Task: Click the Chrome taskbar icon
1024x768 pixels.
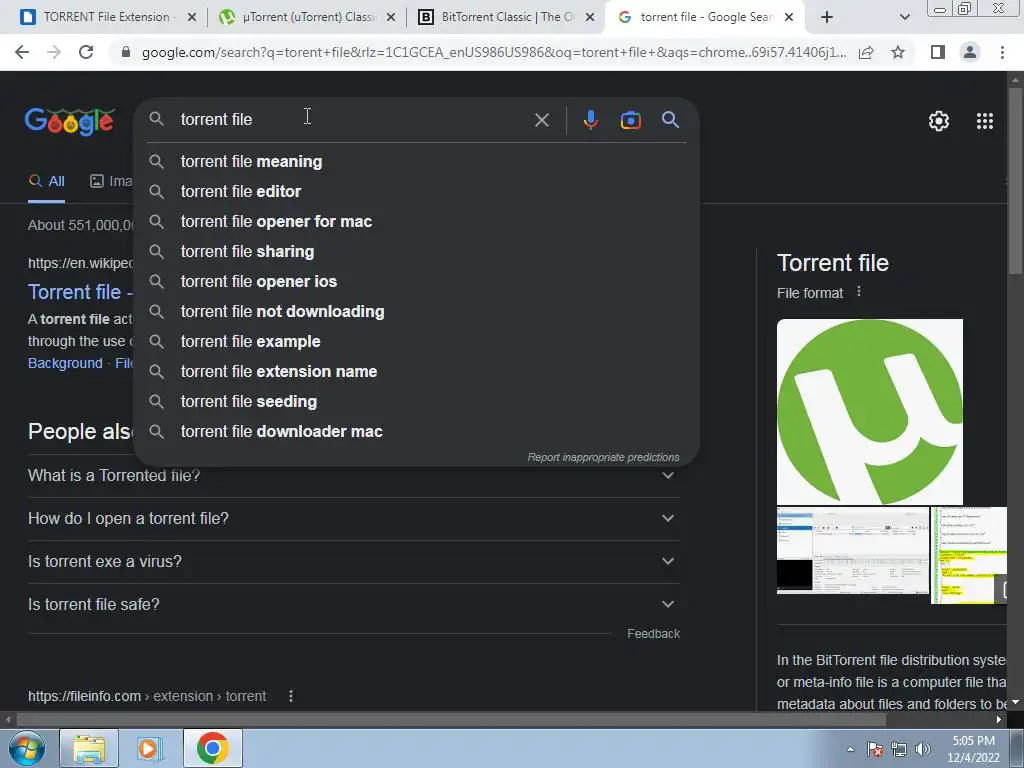Action: point(212,748)
